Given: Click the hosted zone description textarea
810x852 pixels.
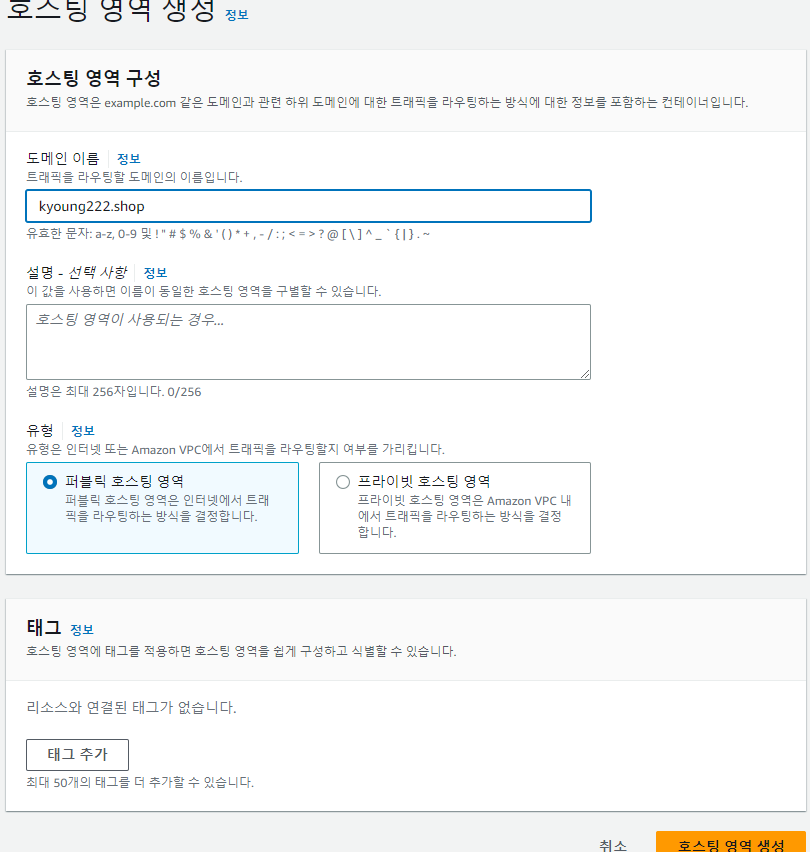Looking at the screenshot, I should click(309, 342).
